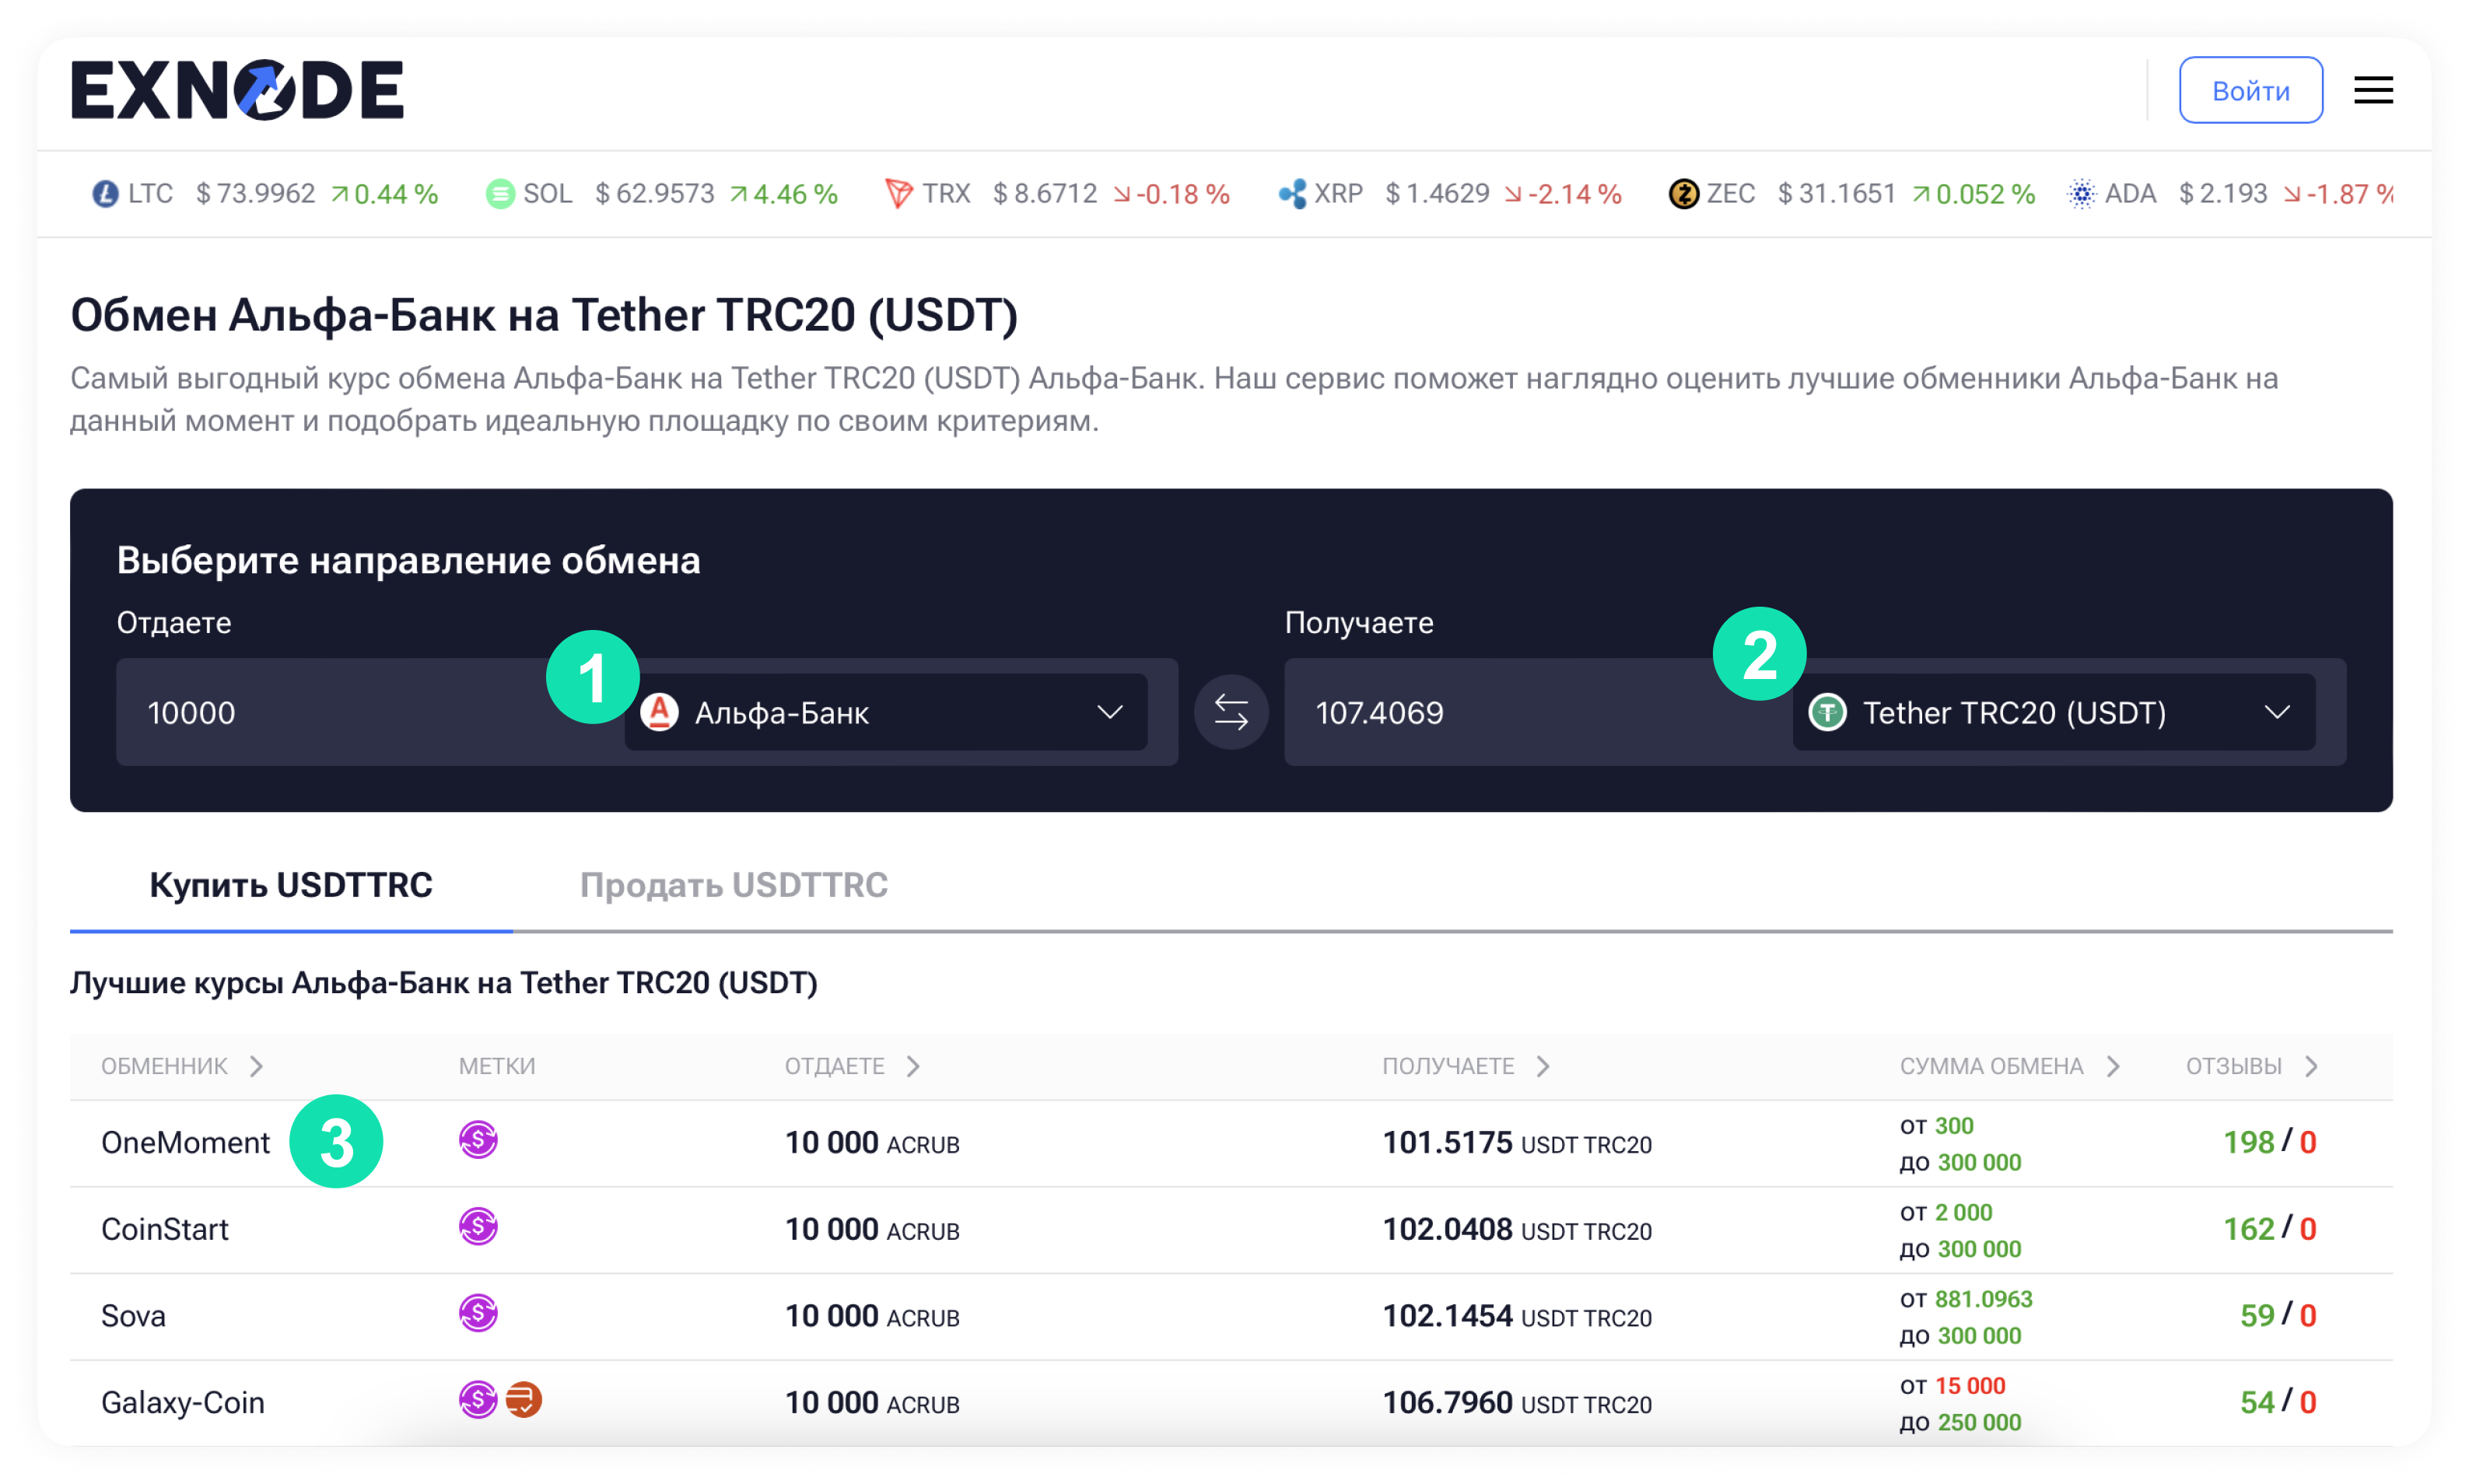Open the EXNODE logo home link

point(237,90)
